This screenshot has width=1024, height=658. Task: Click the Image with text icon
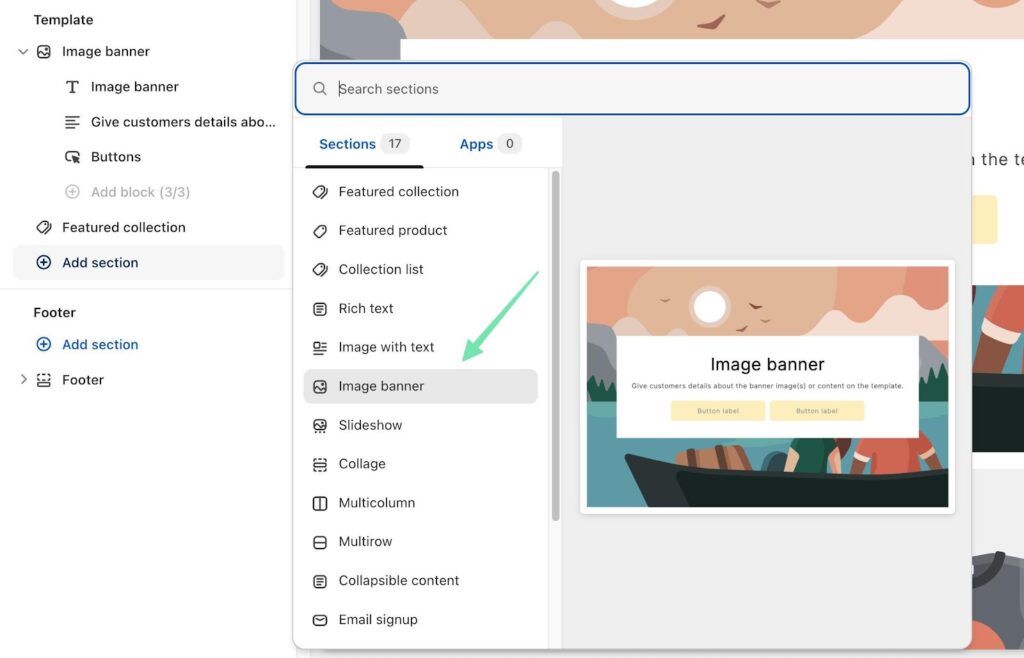tap(320, 348)
